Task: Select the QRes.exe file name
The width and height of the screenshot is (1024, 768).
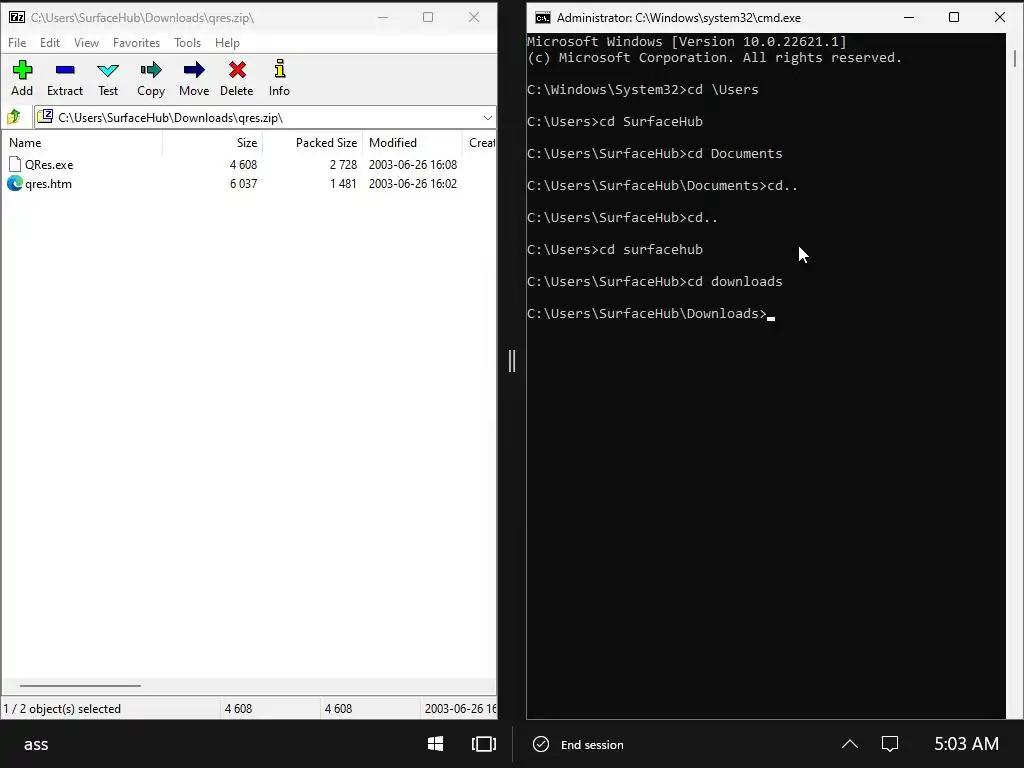Action: coord(49,165)
